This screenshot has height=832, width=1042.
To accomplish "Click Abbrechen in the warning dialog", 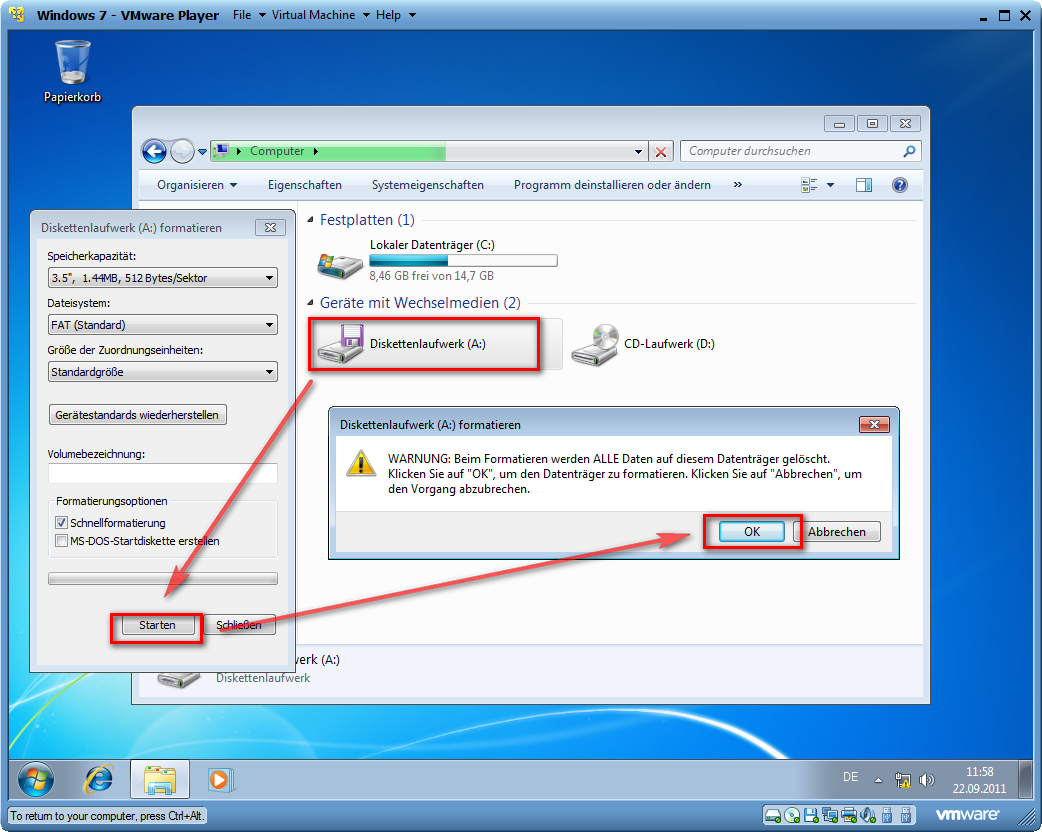I will 837,532.
